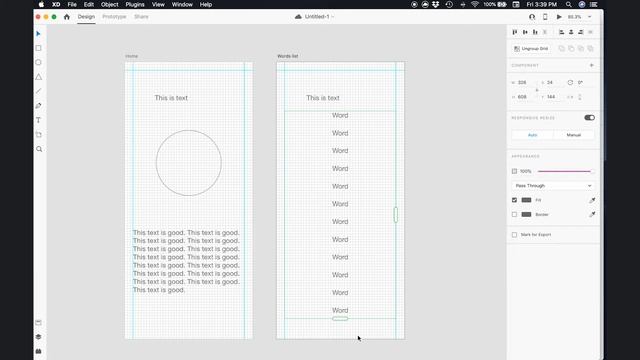Open the zoom percentage dropdown

point(589,17)
